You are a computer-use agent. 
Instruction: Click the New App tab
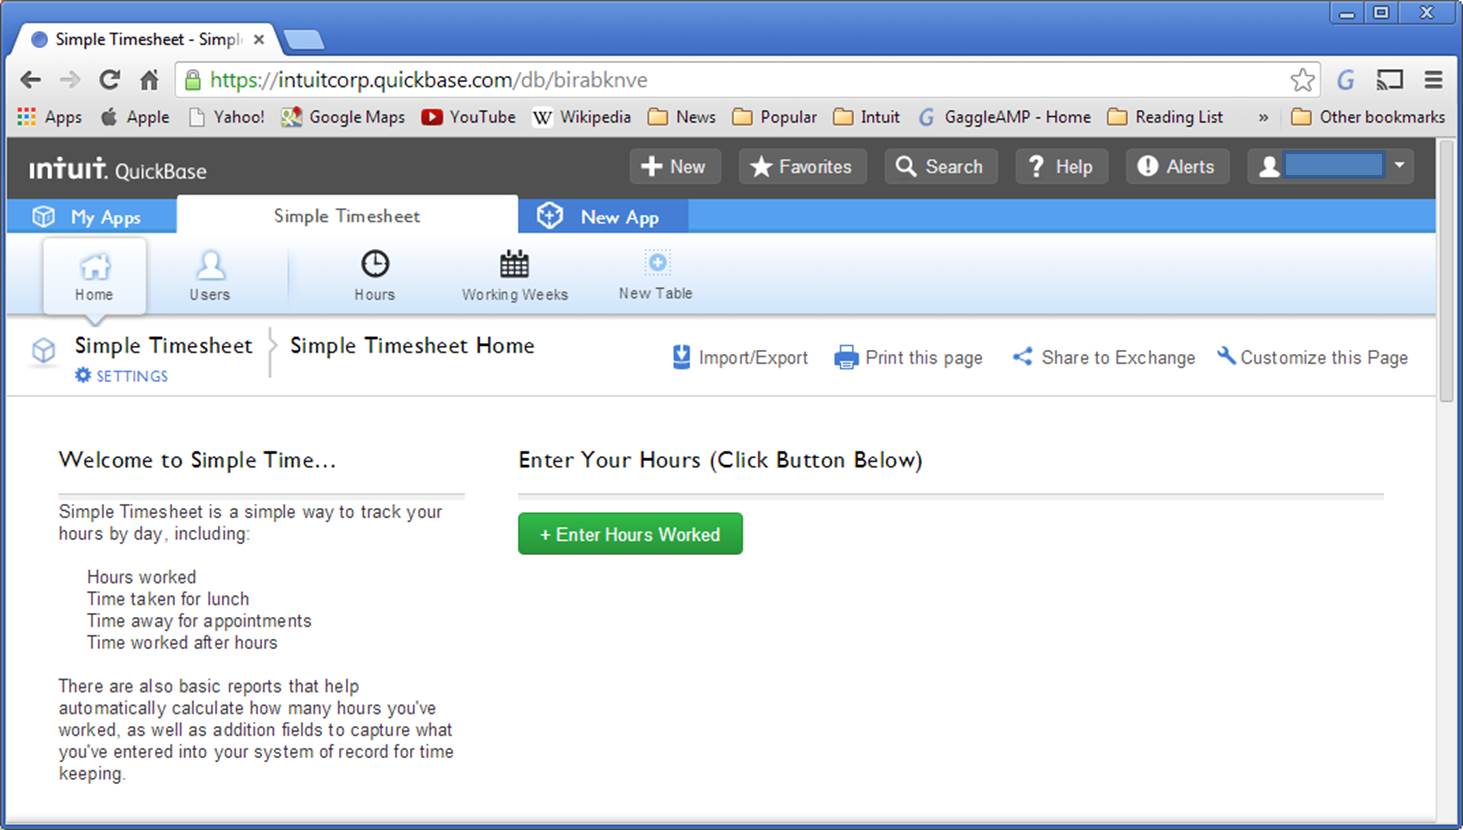click(603, 217)
